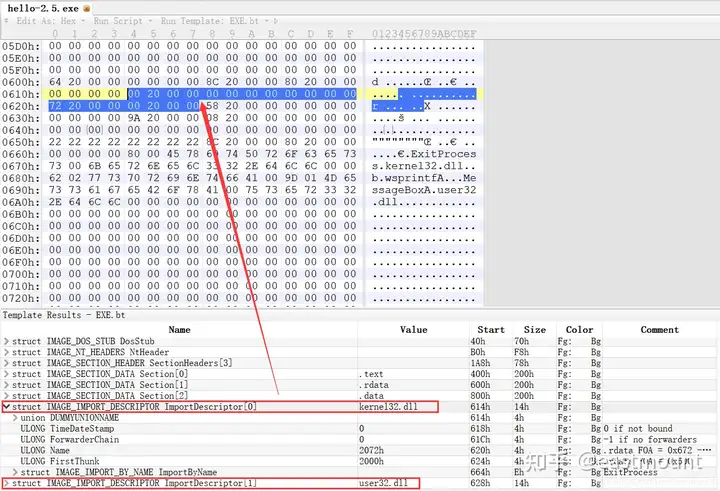This screenshot has width=720, height=491.
Task: Close the hello-2.5.exe tab with its close icon
Action: click(x=86, y=8)
